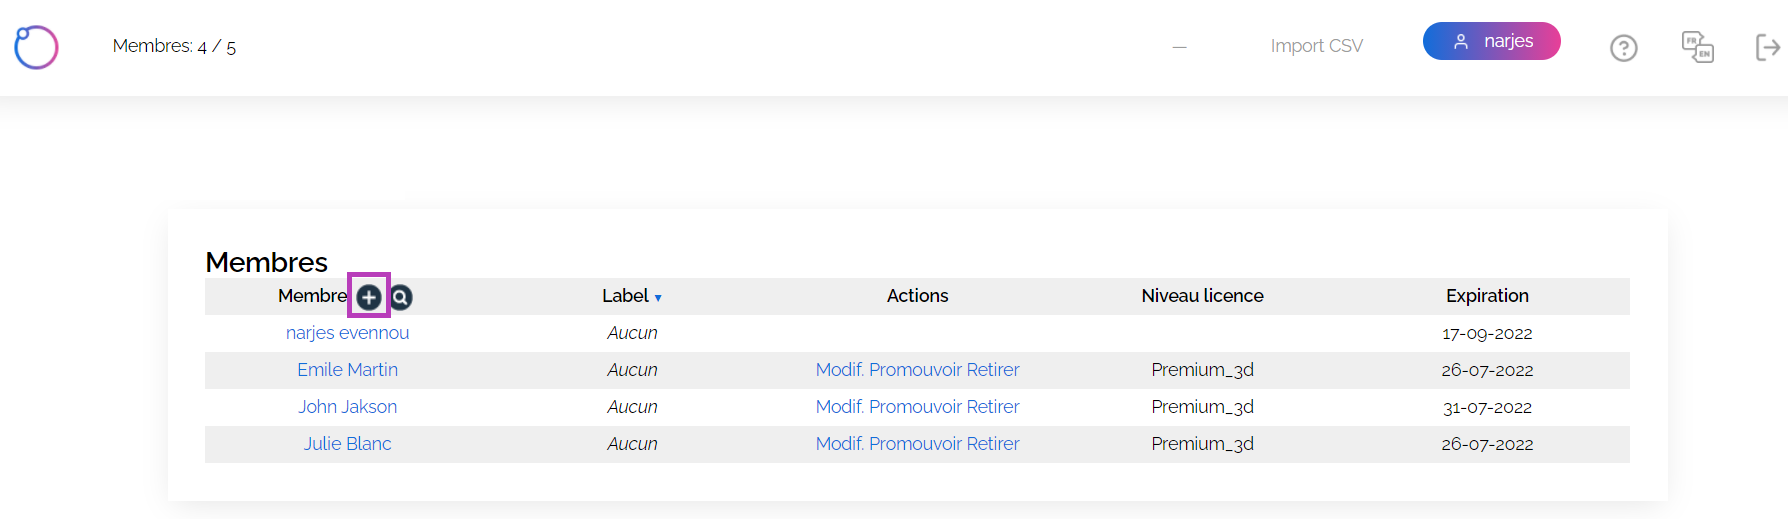Switch language with the FR/EN icon

(1698, 47)
